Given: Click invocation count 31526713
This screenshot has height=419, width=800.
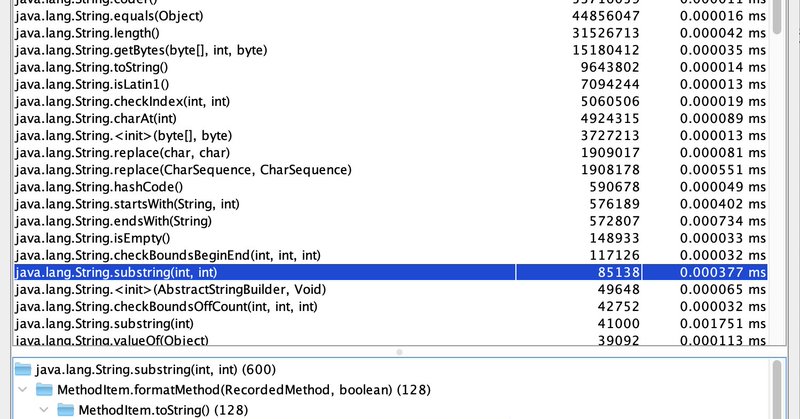Looking at the screenshot, I should (x=606, y=33).
